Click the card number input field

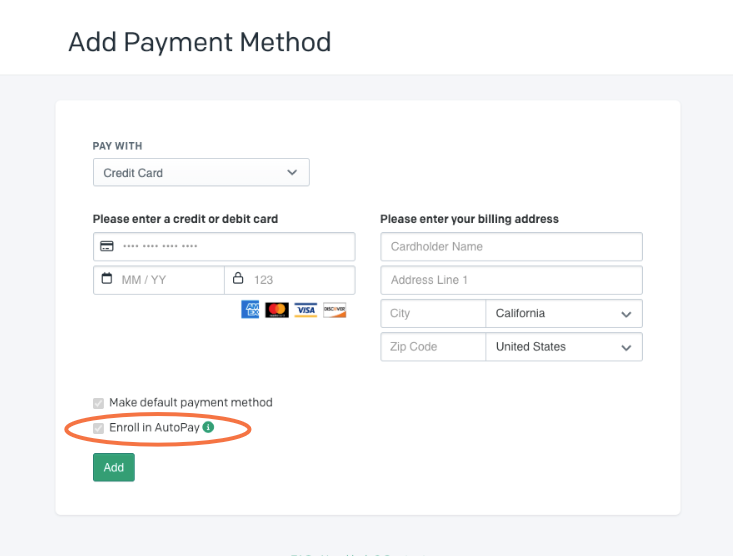pyautogui.click(x=235, y=247)
